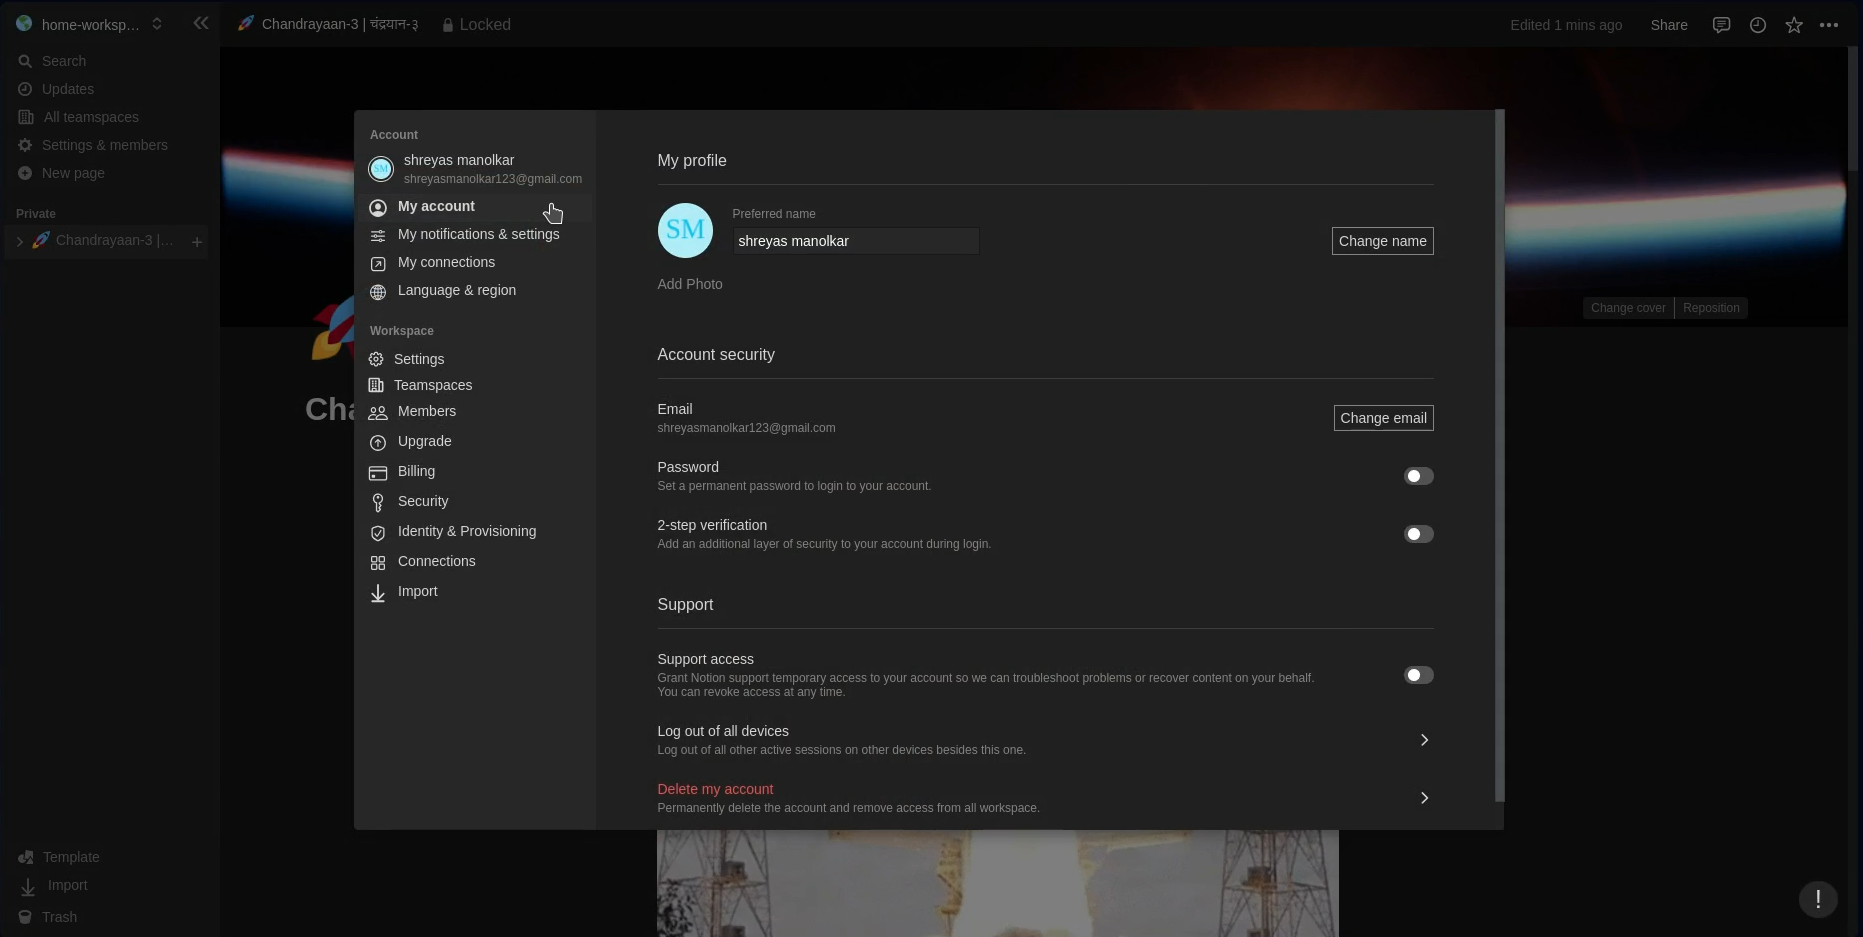Image resolution: width=1863 pixels, height=937 pixels.
Task: Open the Security settings section
Action: tap(422, 501)
